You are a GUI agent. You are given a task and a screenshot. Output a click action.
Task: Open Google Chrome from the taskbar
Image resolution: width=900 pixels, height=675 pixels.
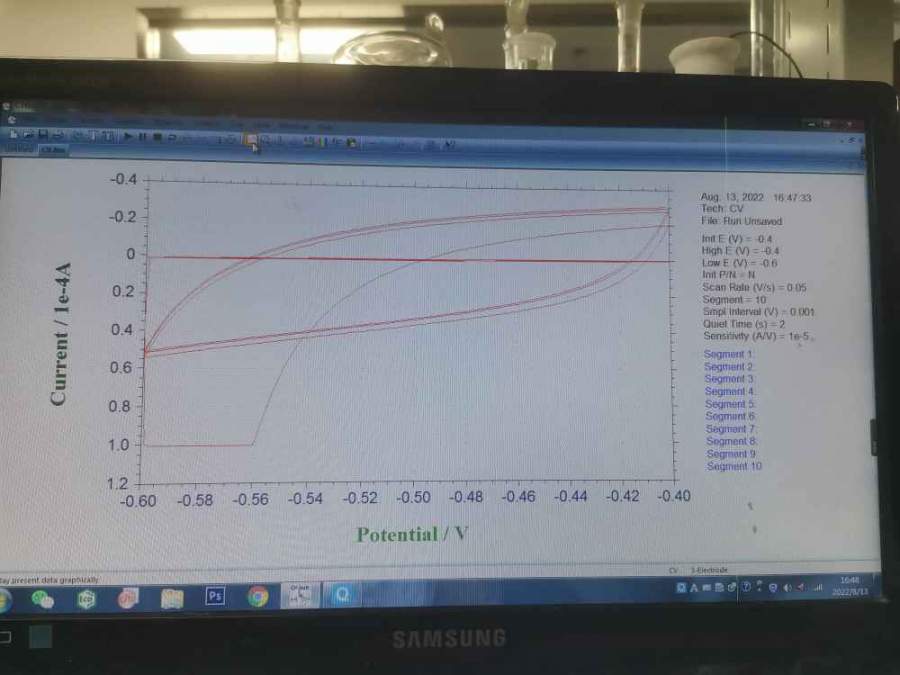(258, 596)
